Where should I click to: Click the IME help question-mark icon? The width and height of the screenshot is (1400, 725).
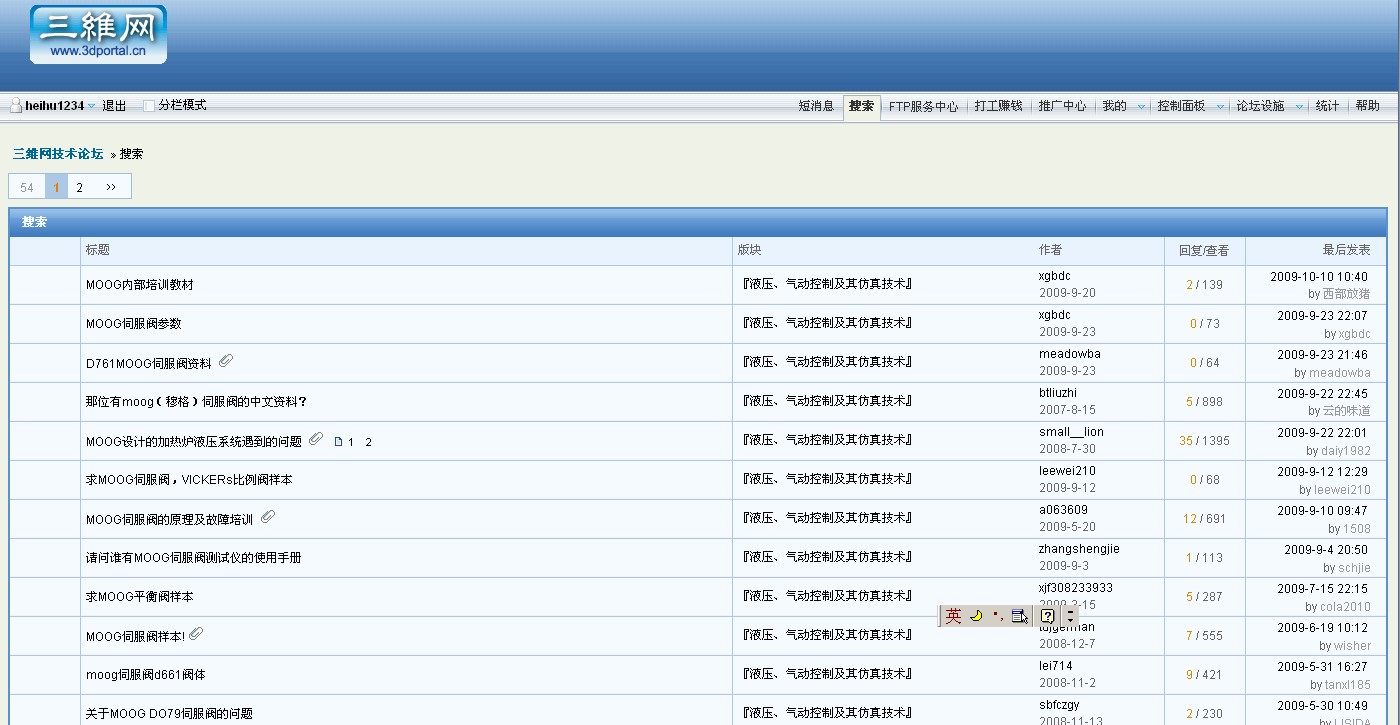1047,616
